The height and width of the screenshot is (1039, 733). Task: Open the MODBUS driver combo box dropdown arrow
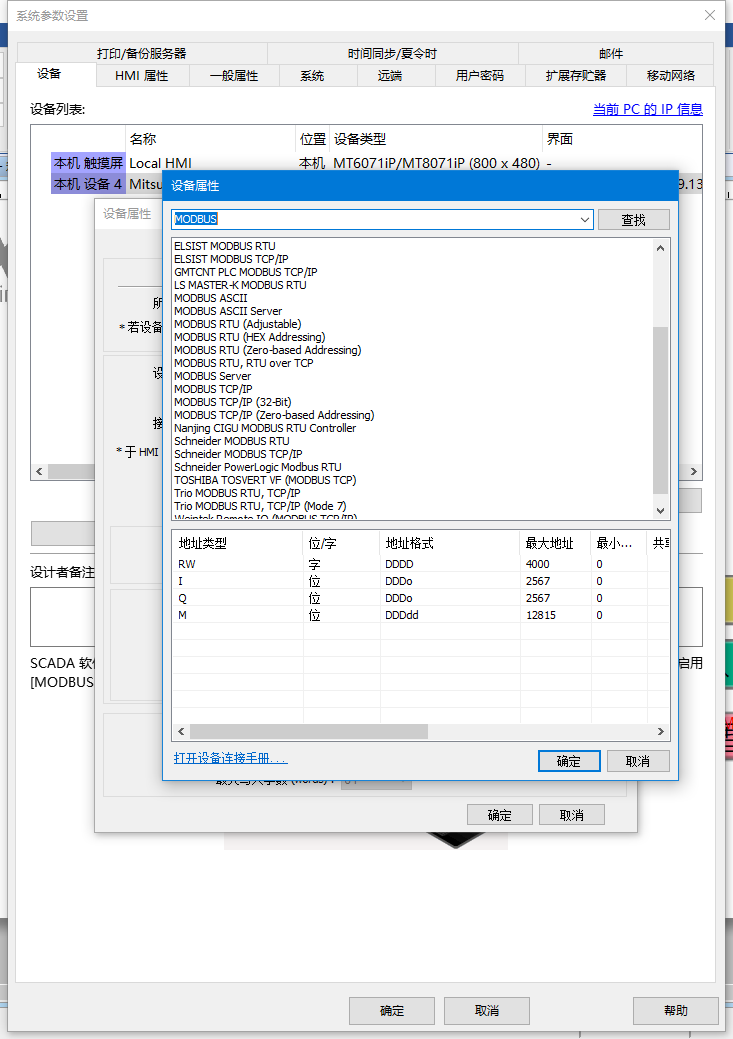click(585, 219)
